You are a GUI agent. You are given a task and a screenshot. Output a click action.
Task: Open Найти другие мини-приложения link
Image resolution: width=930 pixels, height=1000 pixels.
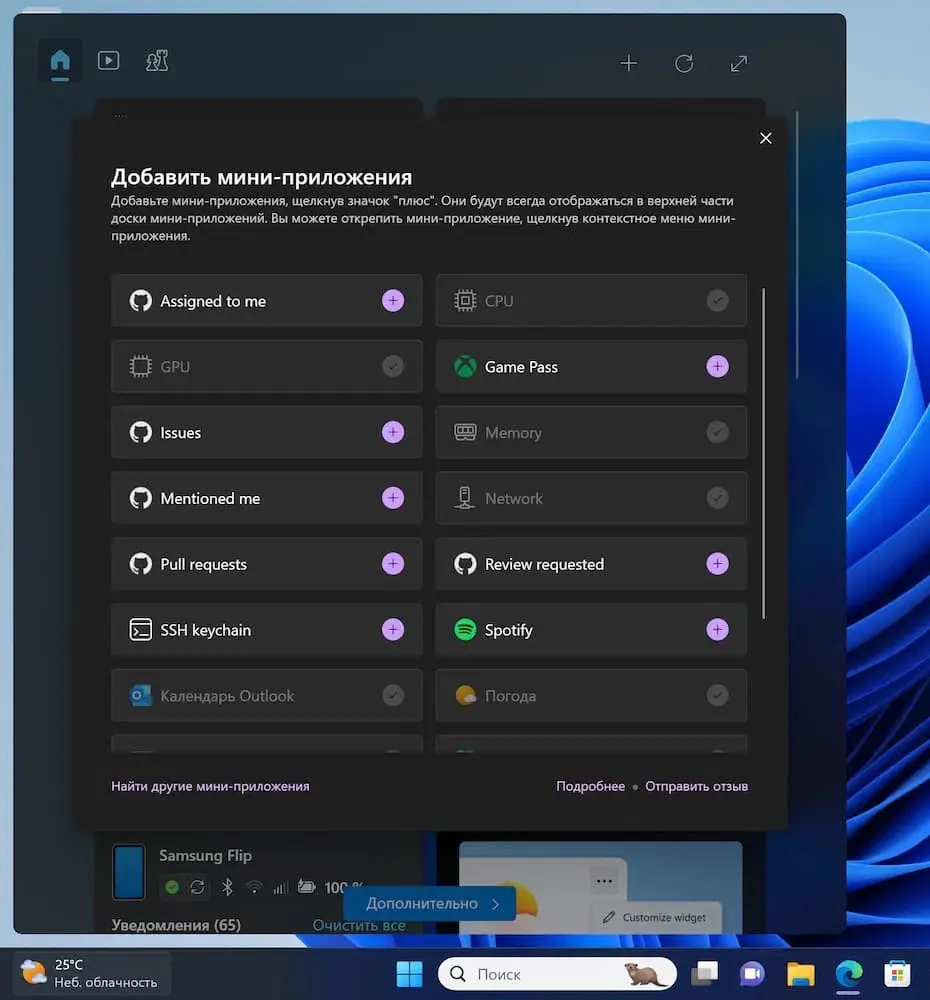[x=210, y=786]
